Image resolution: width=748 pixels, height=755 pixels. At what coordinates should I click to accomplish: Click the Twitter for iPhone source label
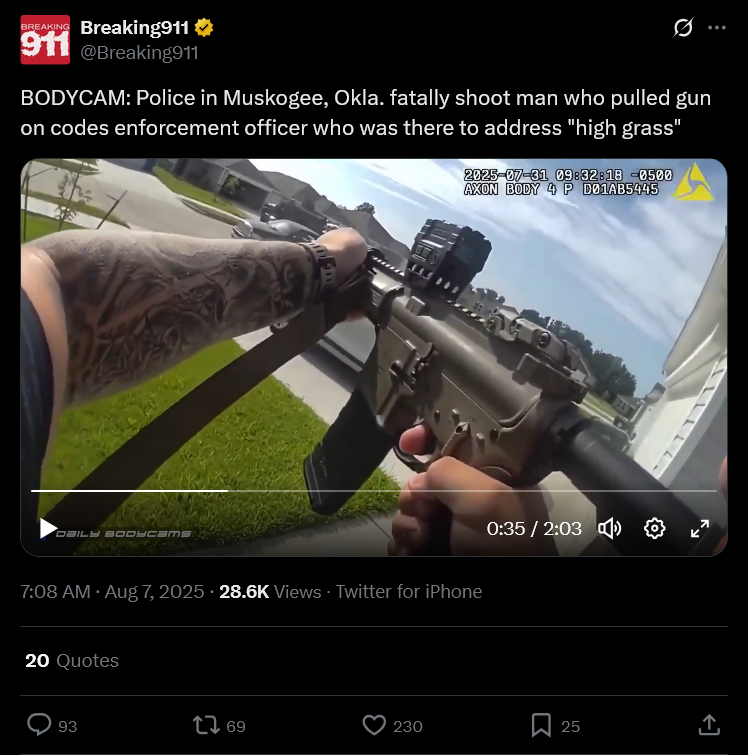[x=408, y=591]
